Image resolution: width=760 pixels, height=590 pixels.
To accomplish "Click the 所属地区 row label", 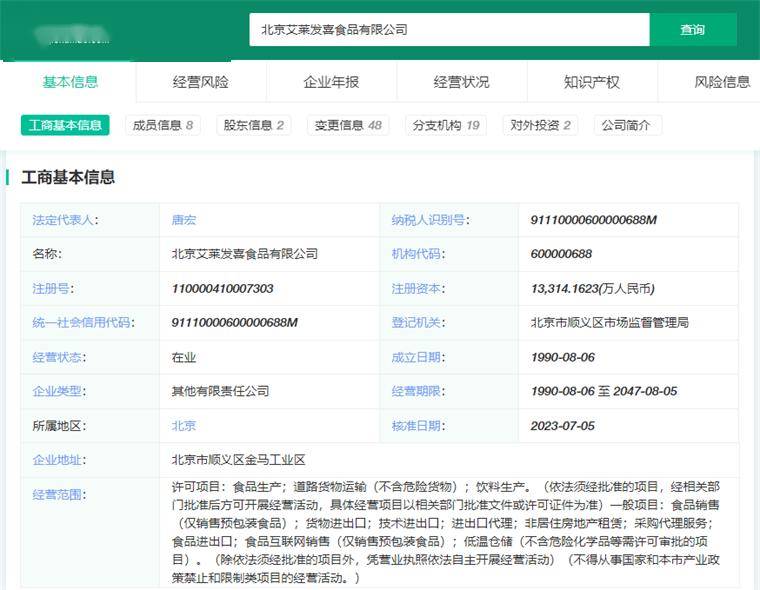I will 59,426.
